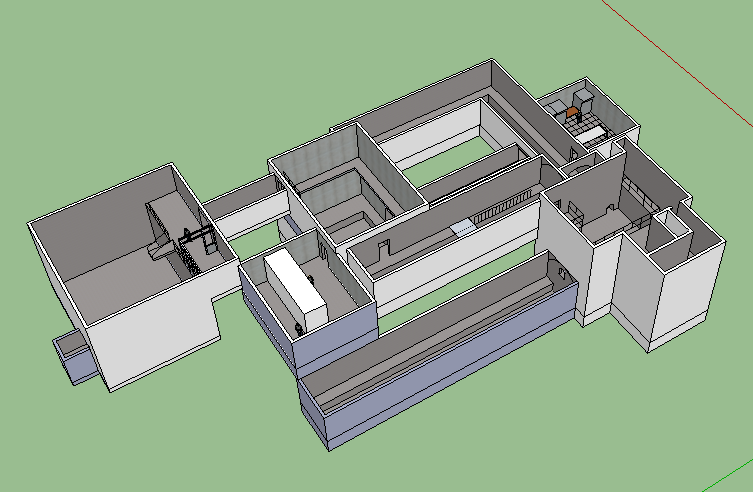
Task: Select the gray cabinet behind the orange chair
Action: [x=583, y=96]
